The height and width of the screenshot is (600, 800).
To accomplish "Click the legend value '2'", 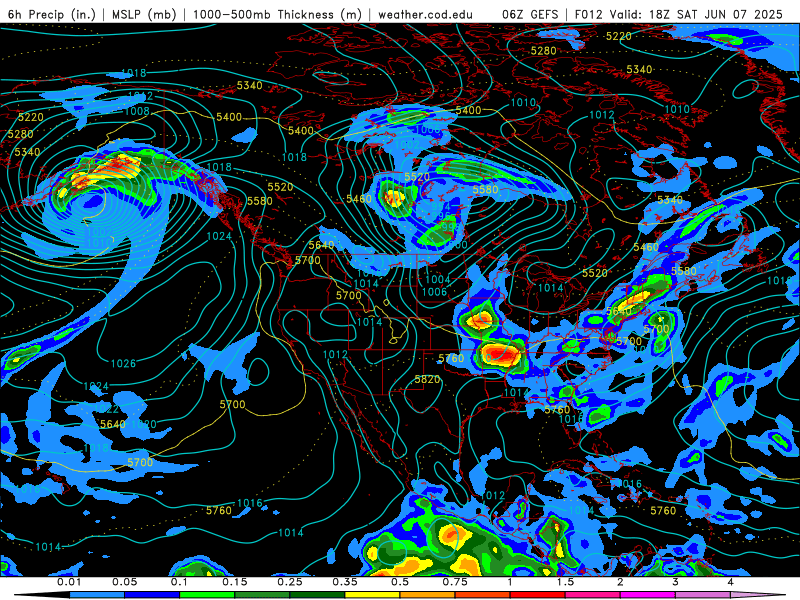I will 620,582.
